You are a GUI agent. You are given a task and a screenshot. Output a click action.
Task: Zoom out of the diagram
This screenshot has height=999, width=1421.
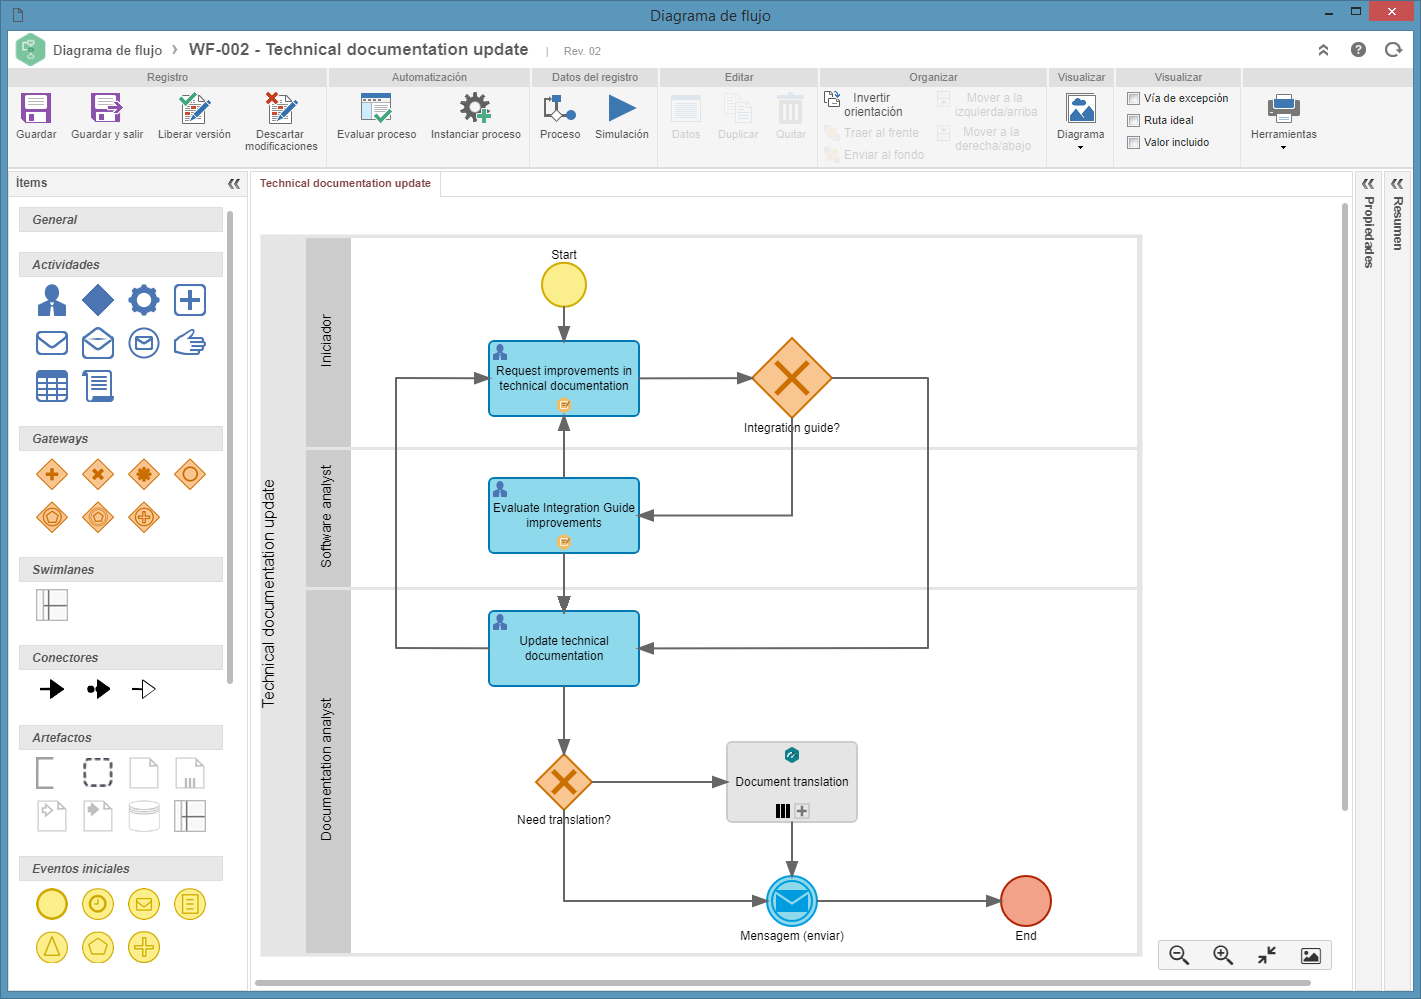(1179, 956)
